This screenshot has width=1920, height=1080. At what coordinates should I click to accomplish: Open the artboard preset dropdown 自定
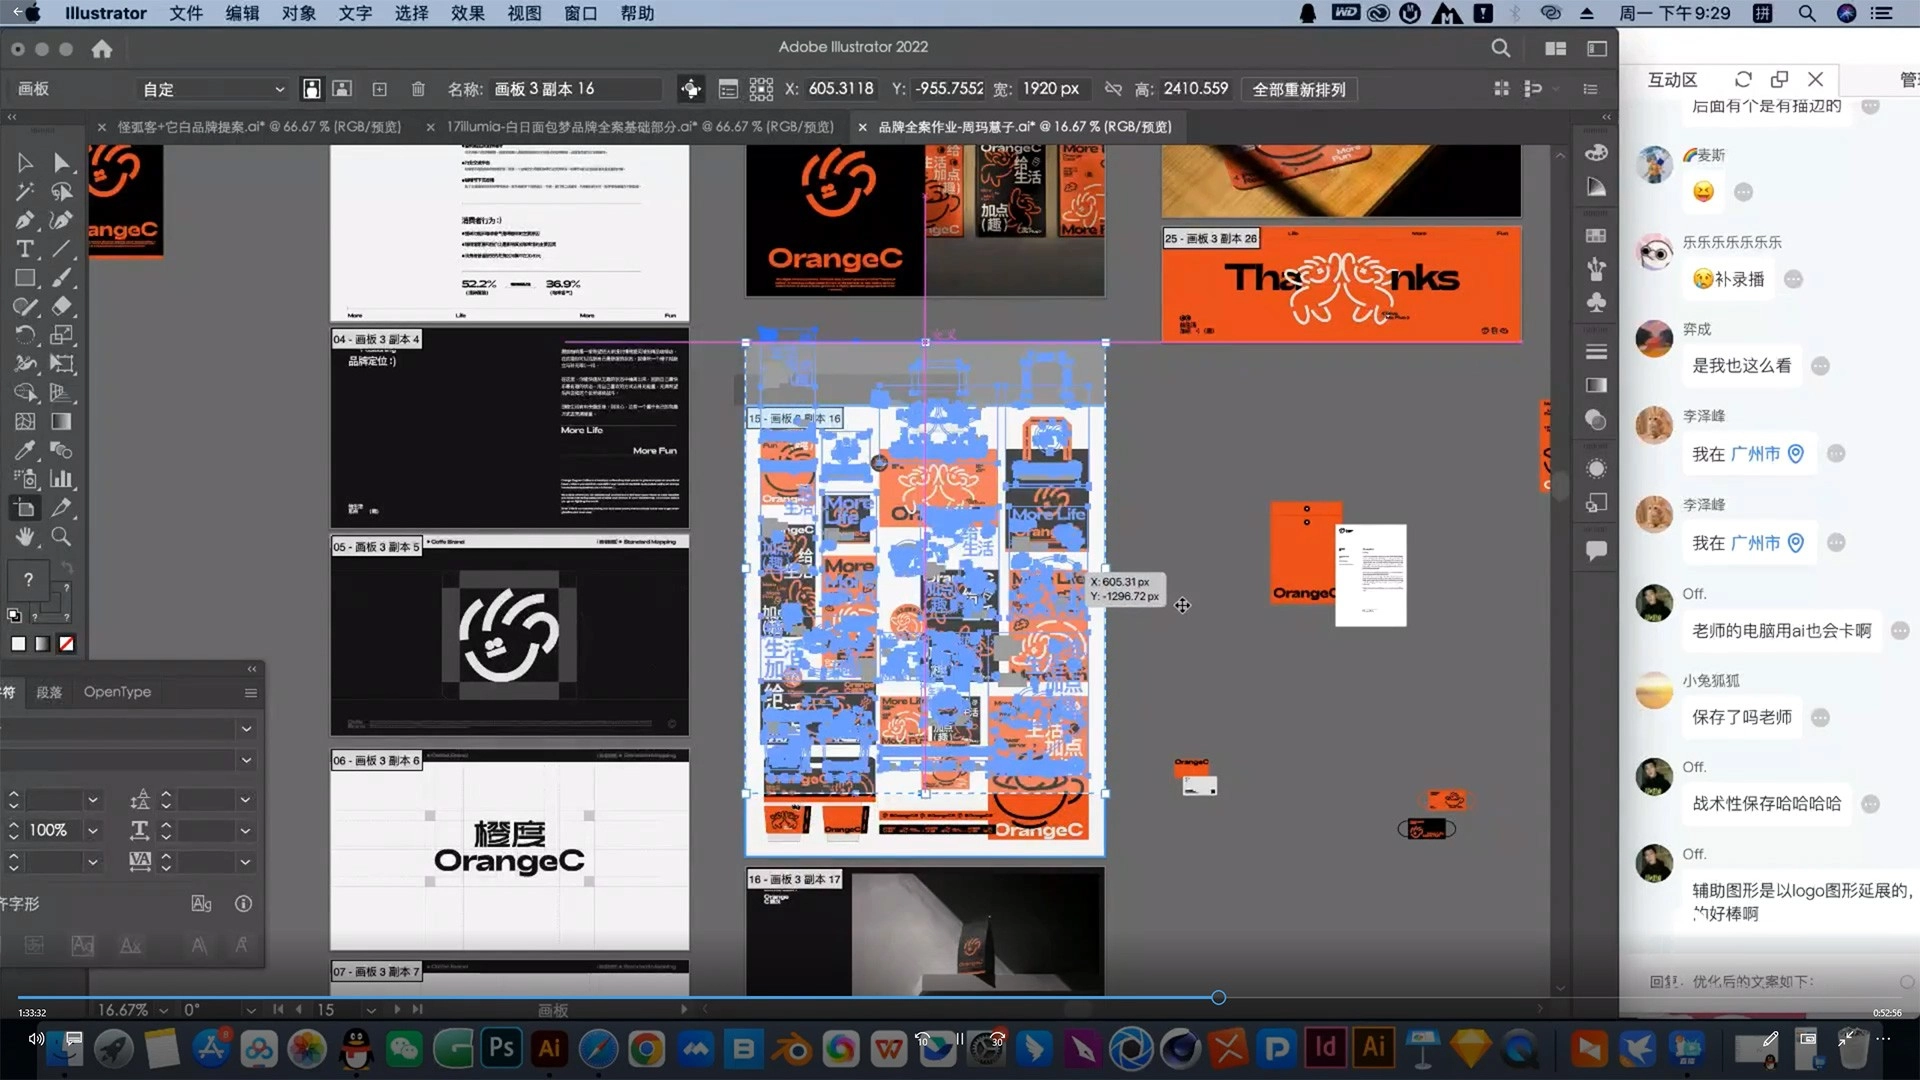(x=213, y=89)
